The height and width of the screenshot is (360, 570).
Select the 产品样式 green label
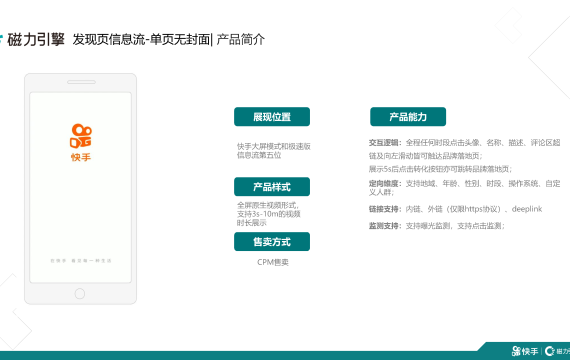[x=272, y=187]
